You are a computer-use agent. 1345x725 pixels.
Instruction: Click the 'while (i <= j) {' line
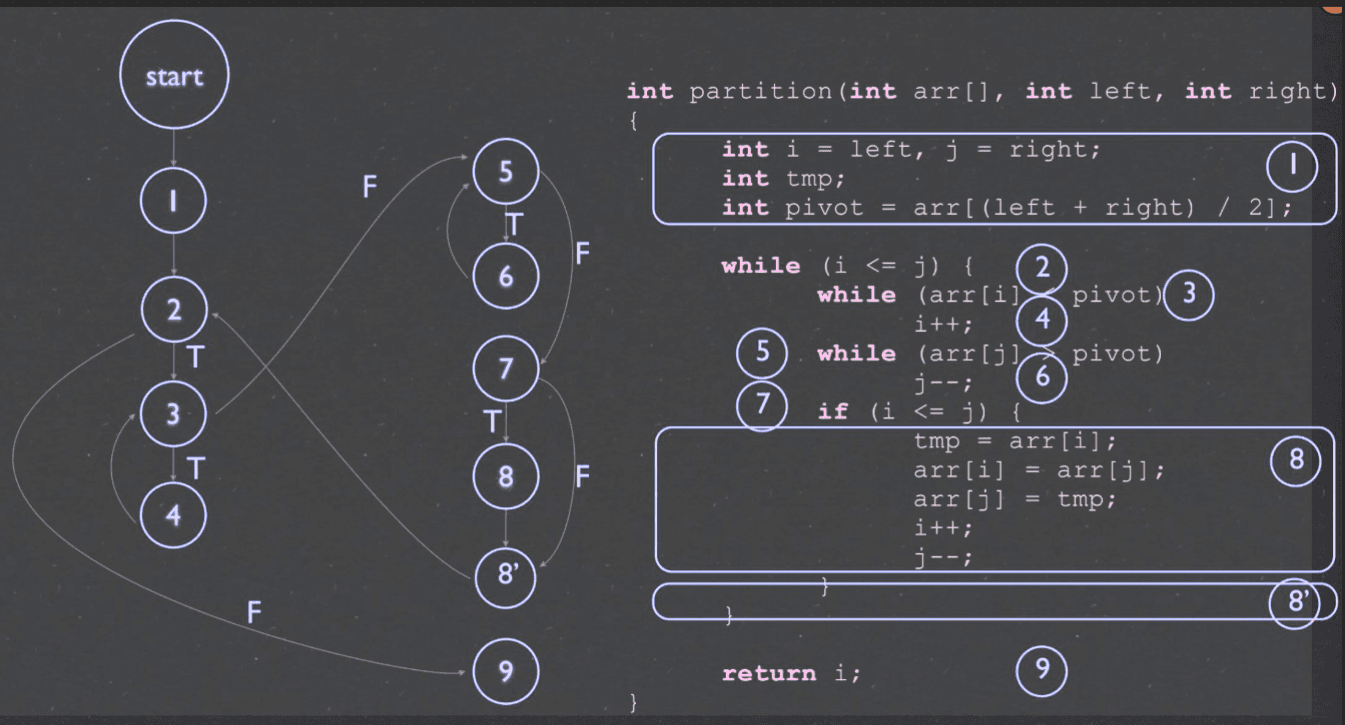tap(848, 267)
